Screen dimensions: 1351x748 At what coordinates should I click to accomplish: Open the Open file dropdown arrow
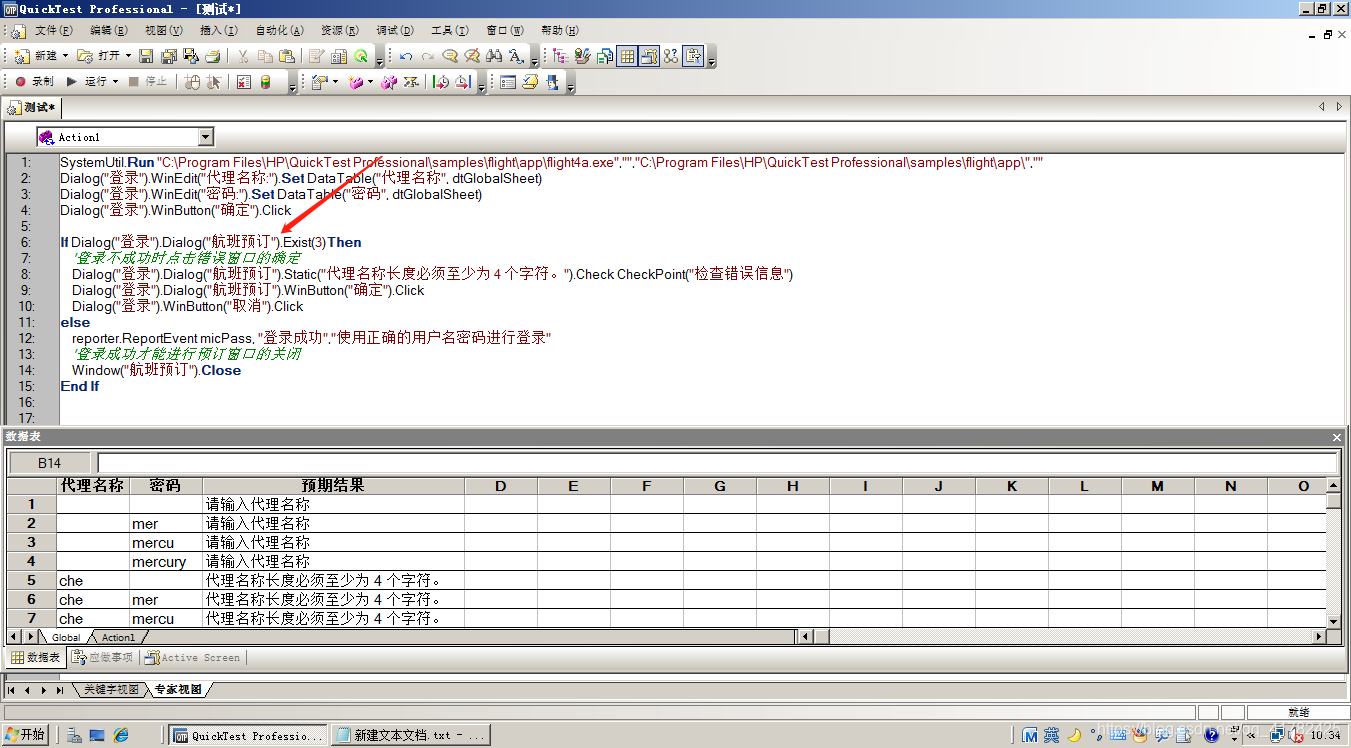click(128, 56)
